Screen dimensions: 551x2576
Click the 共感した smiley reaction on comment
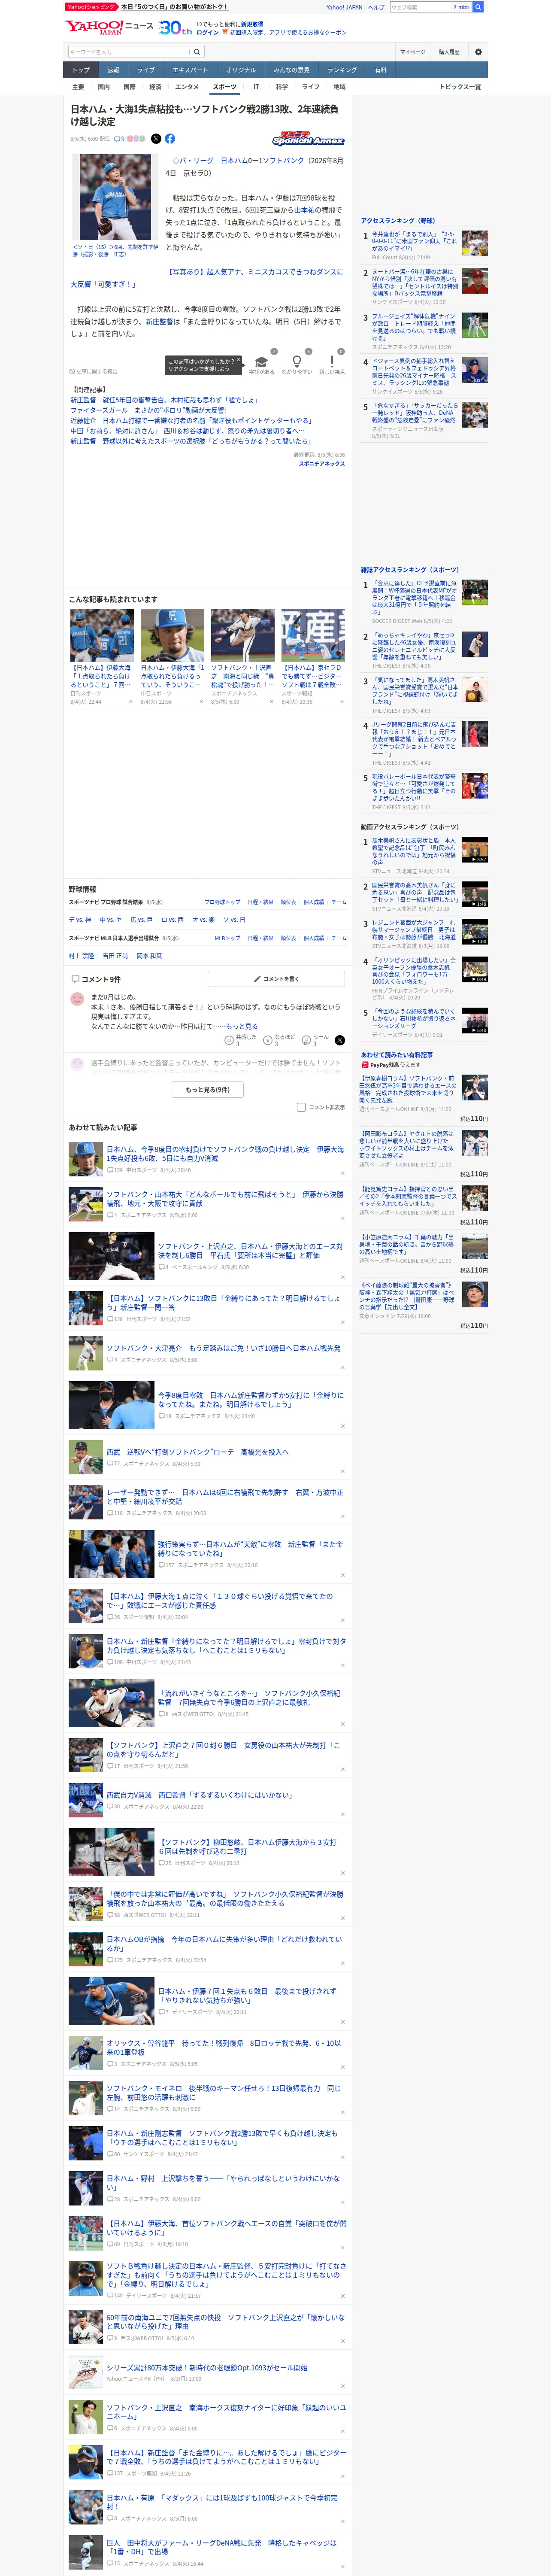click(230, 1040)
